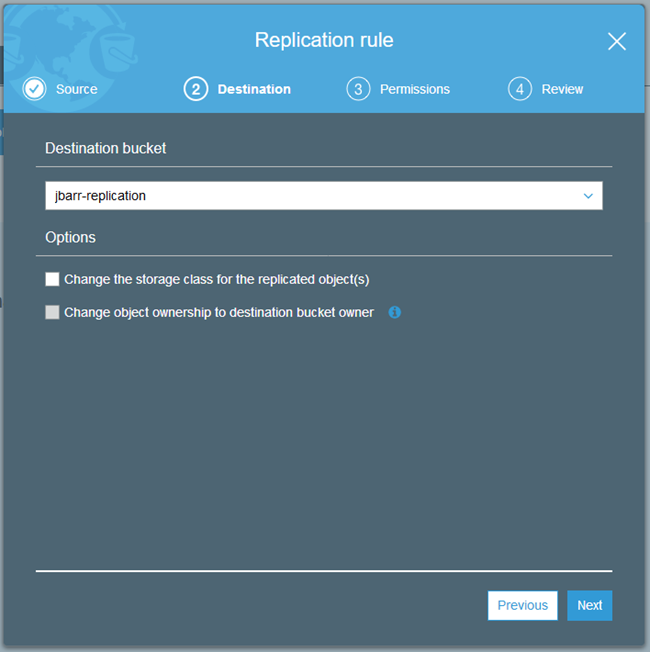The width and height of the screenshot is (650, 652).
Task: Click the step 4 circle icon
Action: pyautogui.click(x=519, y=89)
